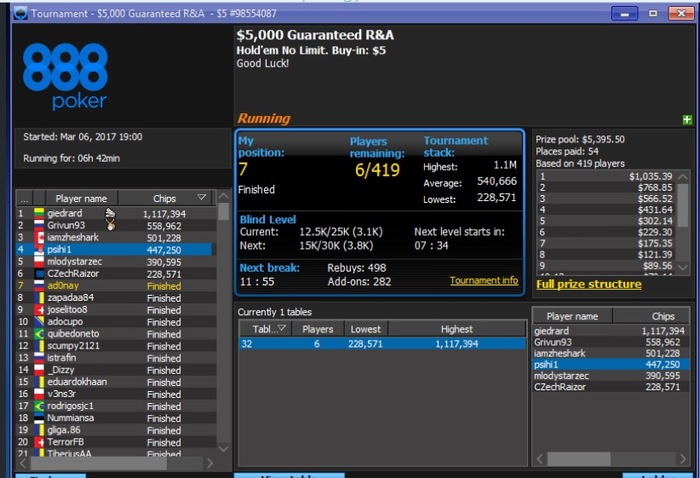Viewport: 700px width, 478px height.
Task: Click player list scroll down arrow
Action: pos(224,449)
